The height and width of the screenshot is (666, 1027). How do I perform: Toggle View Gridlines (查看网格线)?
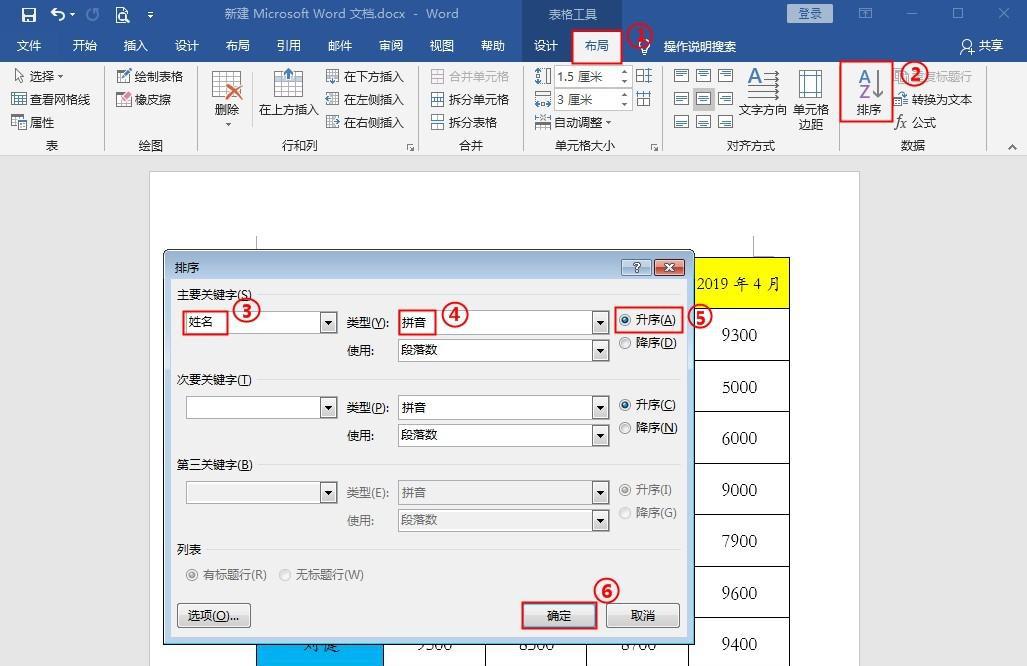pyautogui.click(x=50, y=100)
